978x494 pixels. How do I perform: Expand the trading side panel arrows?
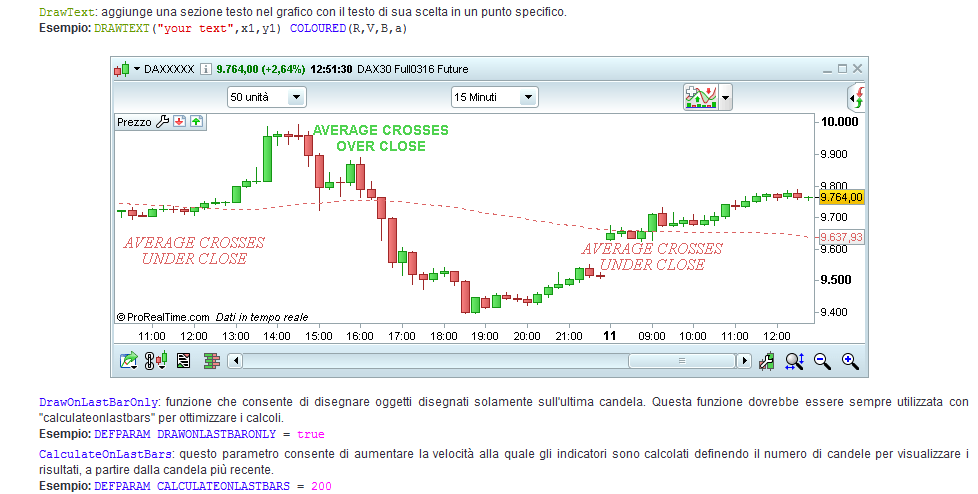tap(858, 98)
